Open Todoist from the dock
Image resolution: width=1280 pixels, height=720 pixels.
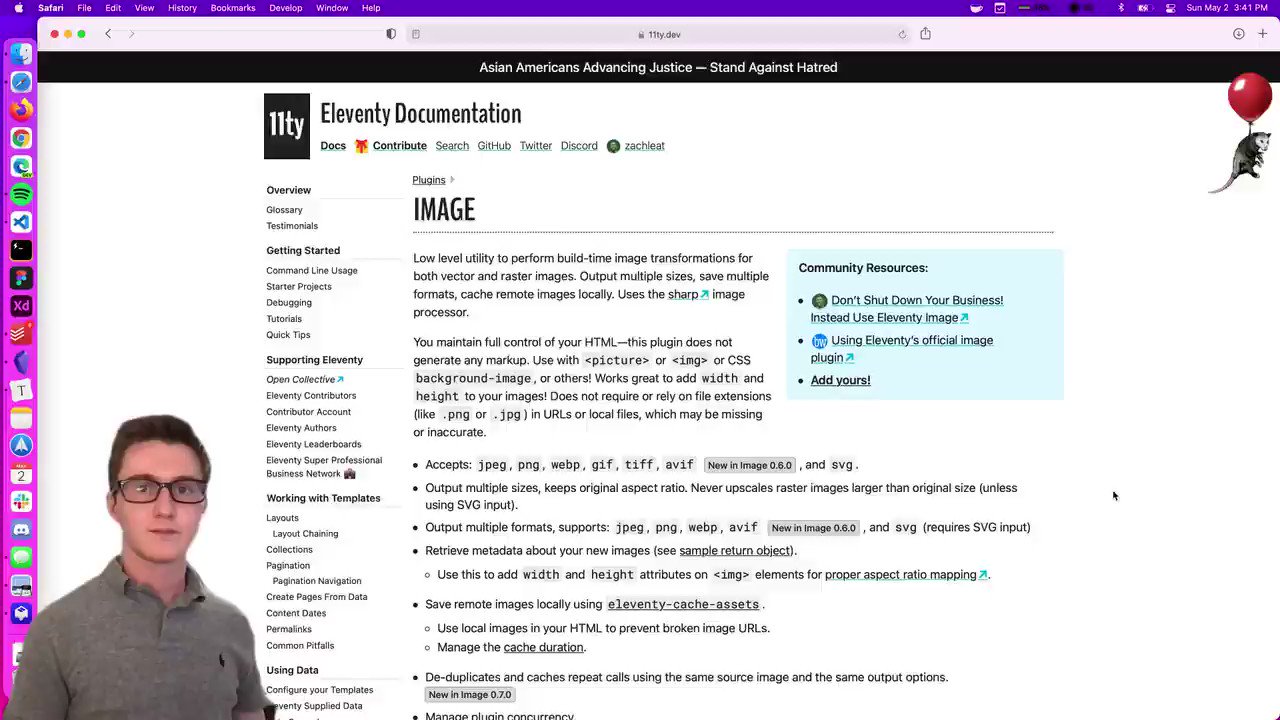point(21,334)
